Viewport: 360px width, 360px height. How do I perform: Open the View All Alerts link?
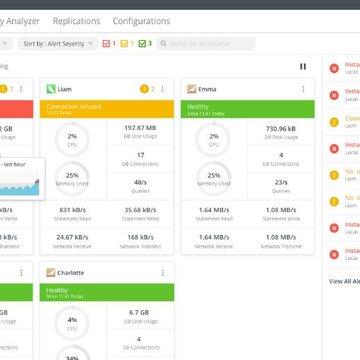pos(344,281)
